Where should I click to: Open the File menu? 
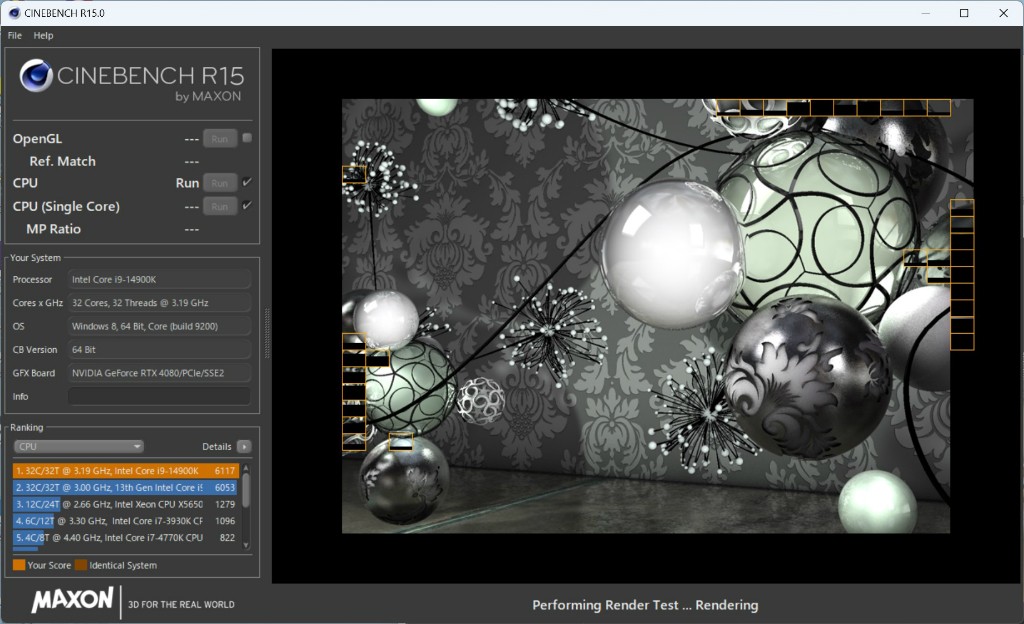coord(15,35)
